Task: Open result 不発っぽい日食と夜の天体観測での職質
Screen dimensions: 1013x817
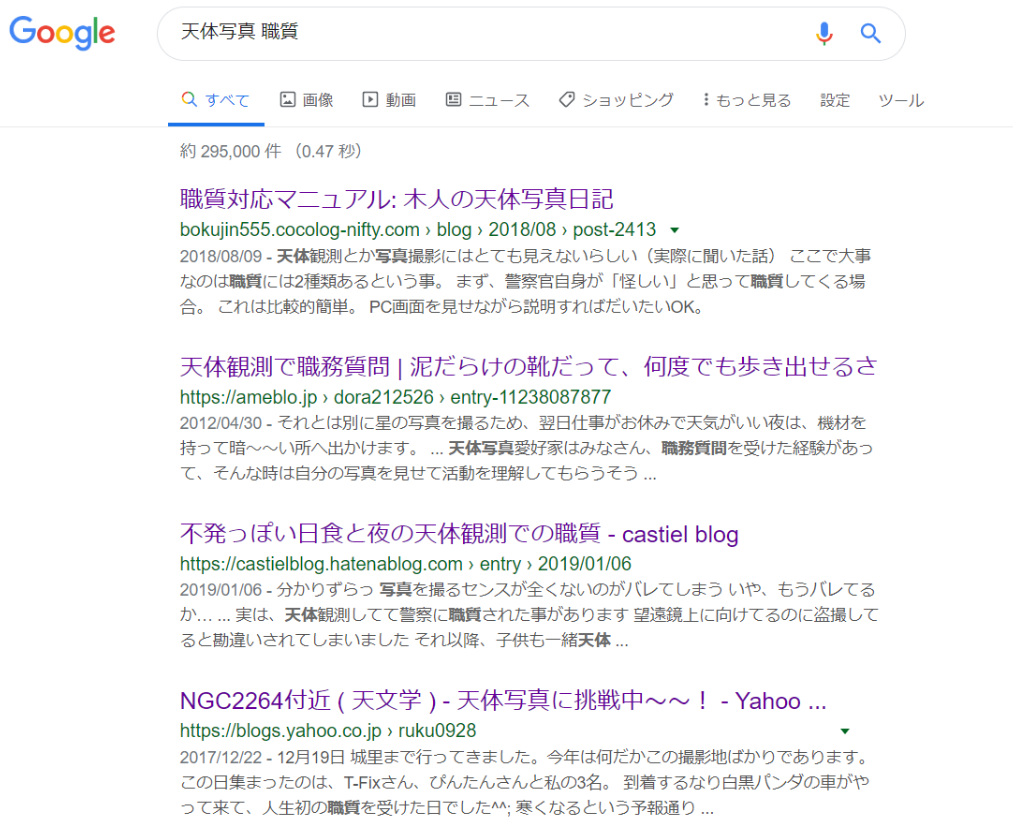Action: (x=459, y=533)
